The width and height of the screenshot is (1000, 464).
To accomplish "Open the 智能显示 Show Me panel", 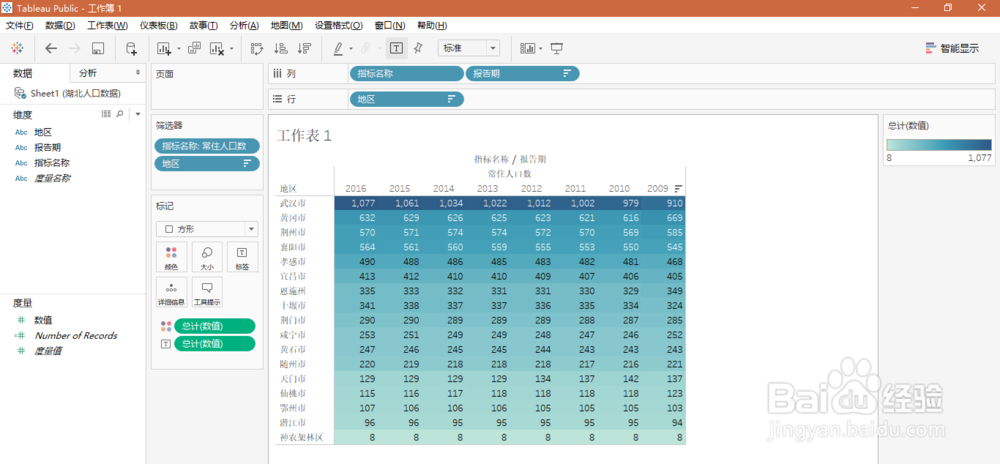I will point(952,48).
